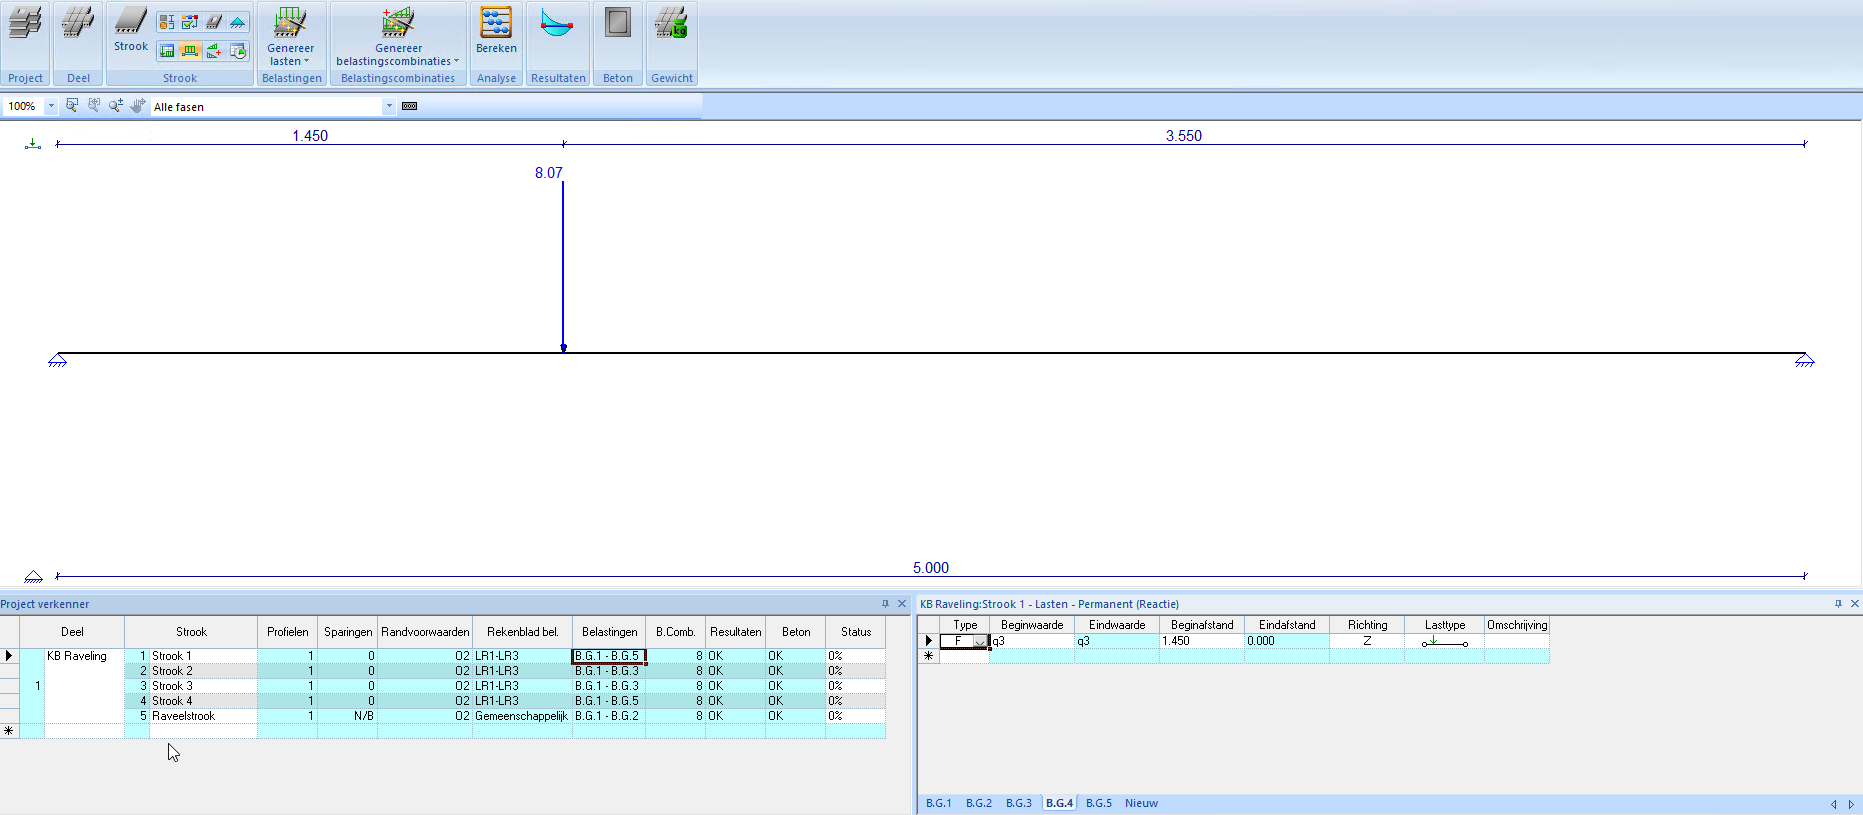Screen dimensions: 1863x815
Task: Open the Genereer belastingscombinaties dropdown
Action: point(398,37)
